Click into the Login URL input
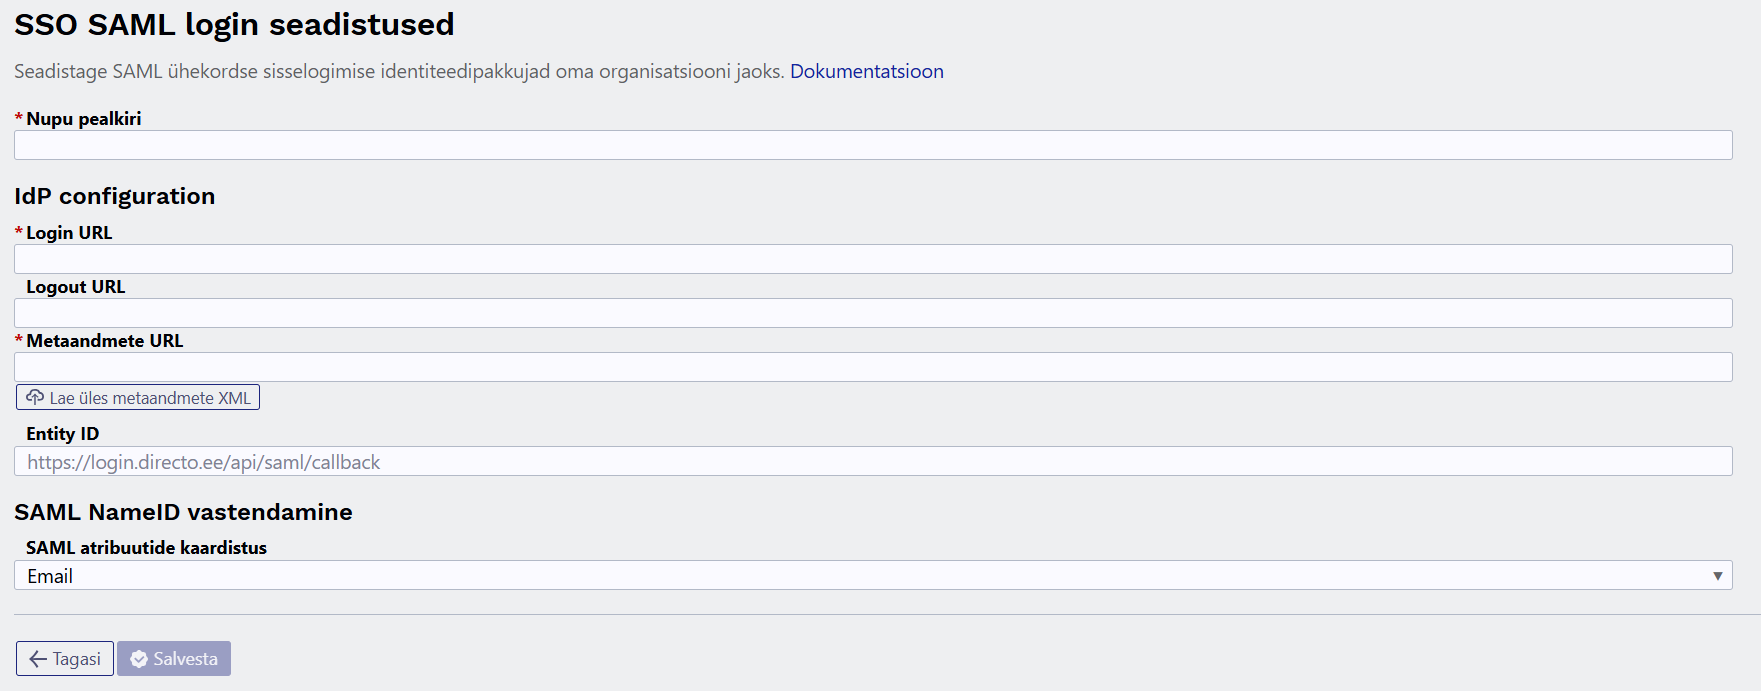1761x691 pixels. click(873, 259)
